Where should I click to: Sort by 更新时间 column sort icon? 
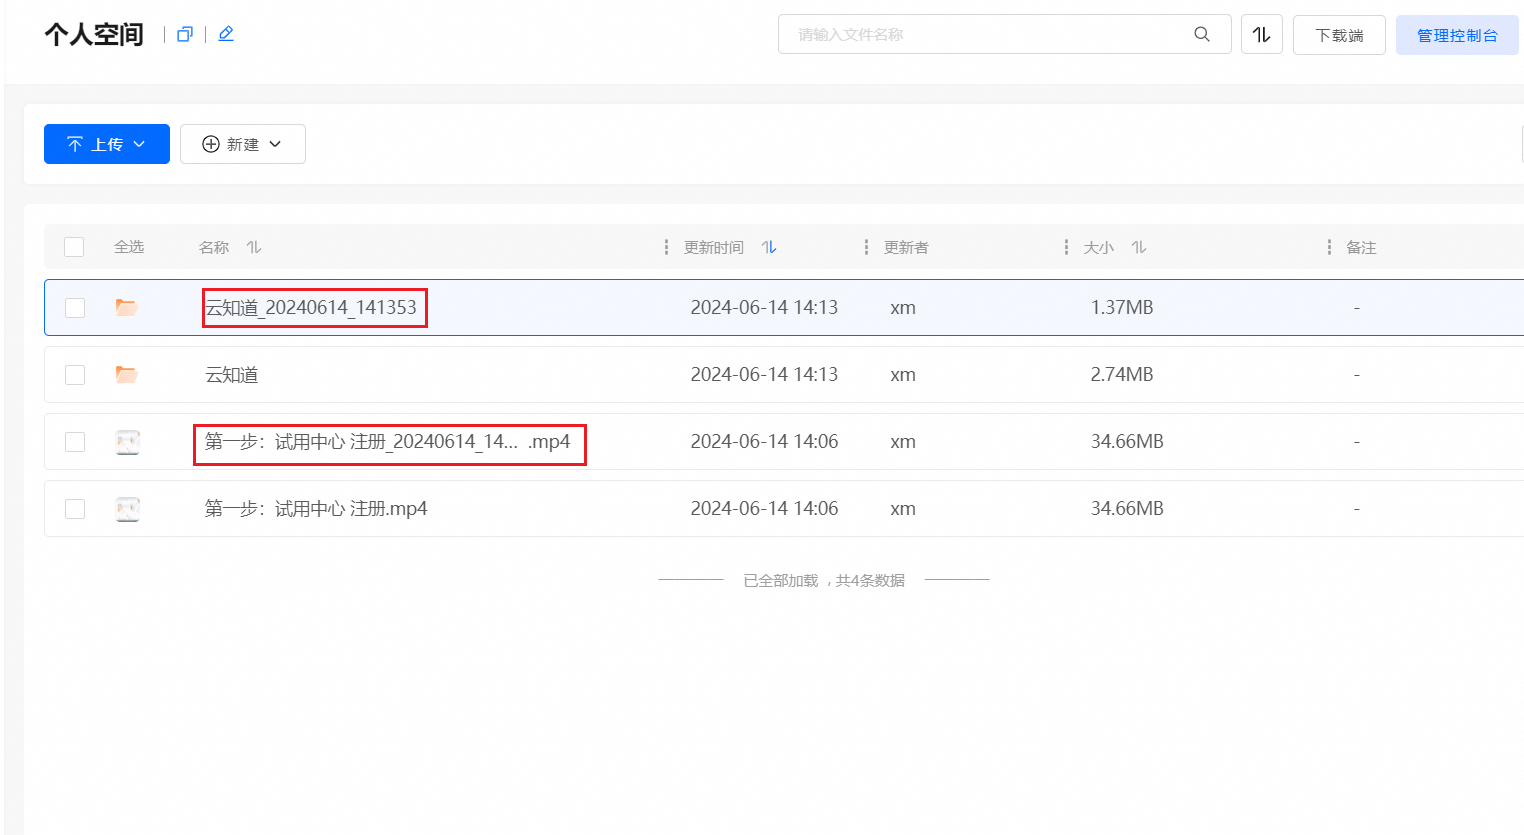769,247
